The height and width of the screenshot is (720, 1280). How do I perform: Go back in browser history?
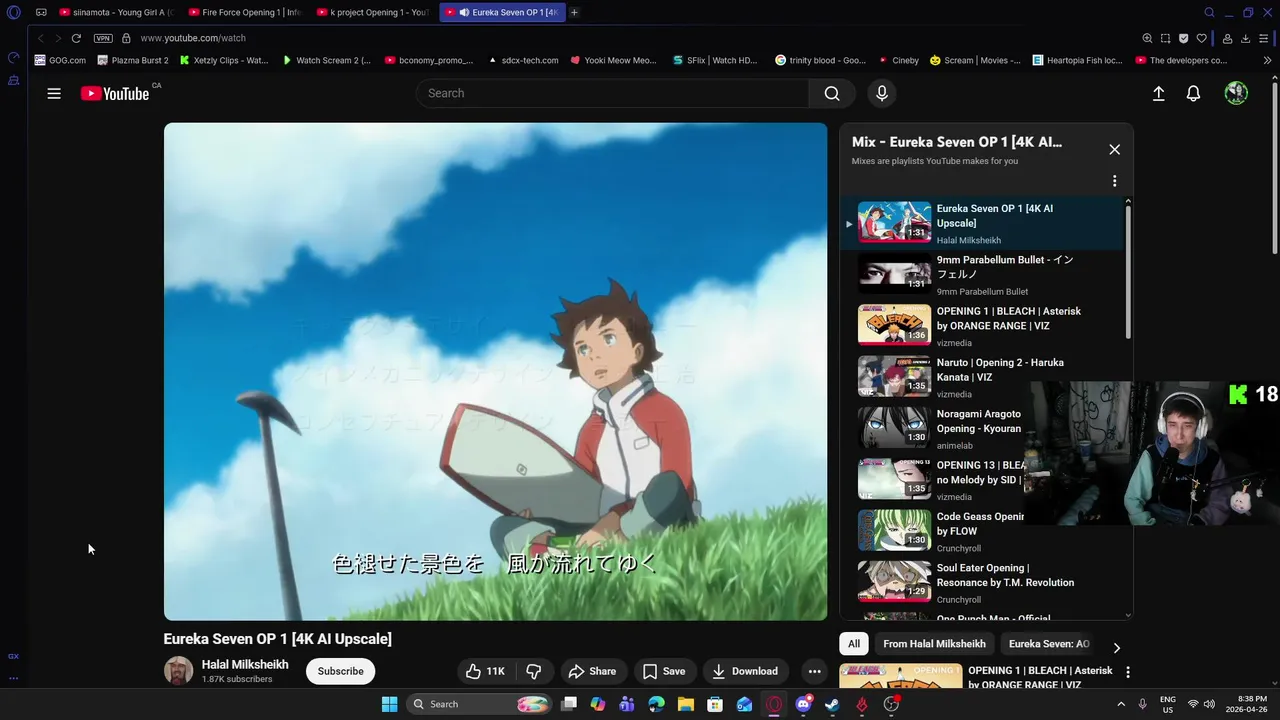point(41,38)
